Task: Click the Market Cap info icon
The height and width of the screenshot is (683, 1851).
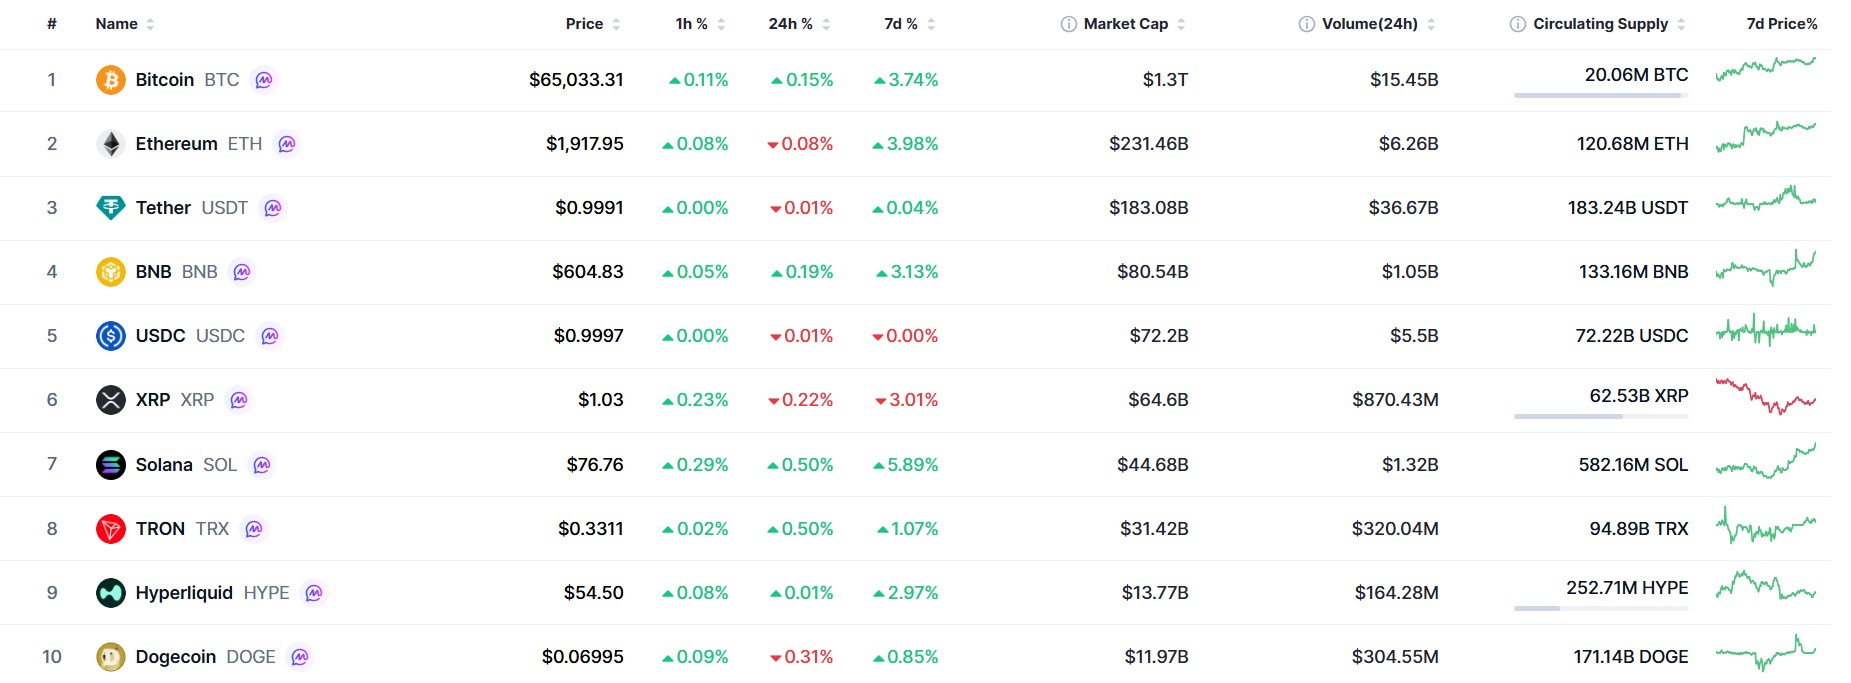Action: 1069,24
